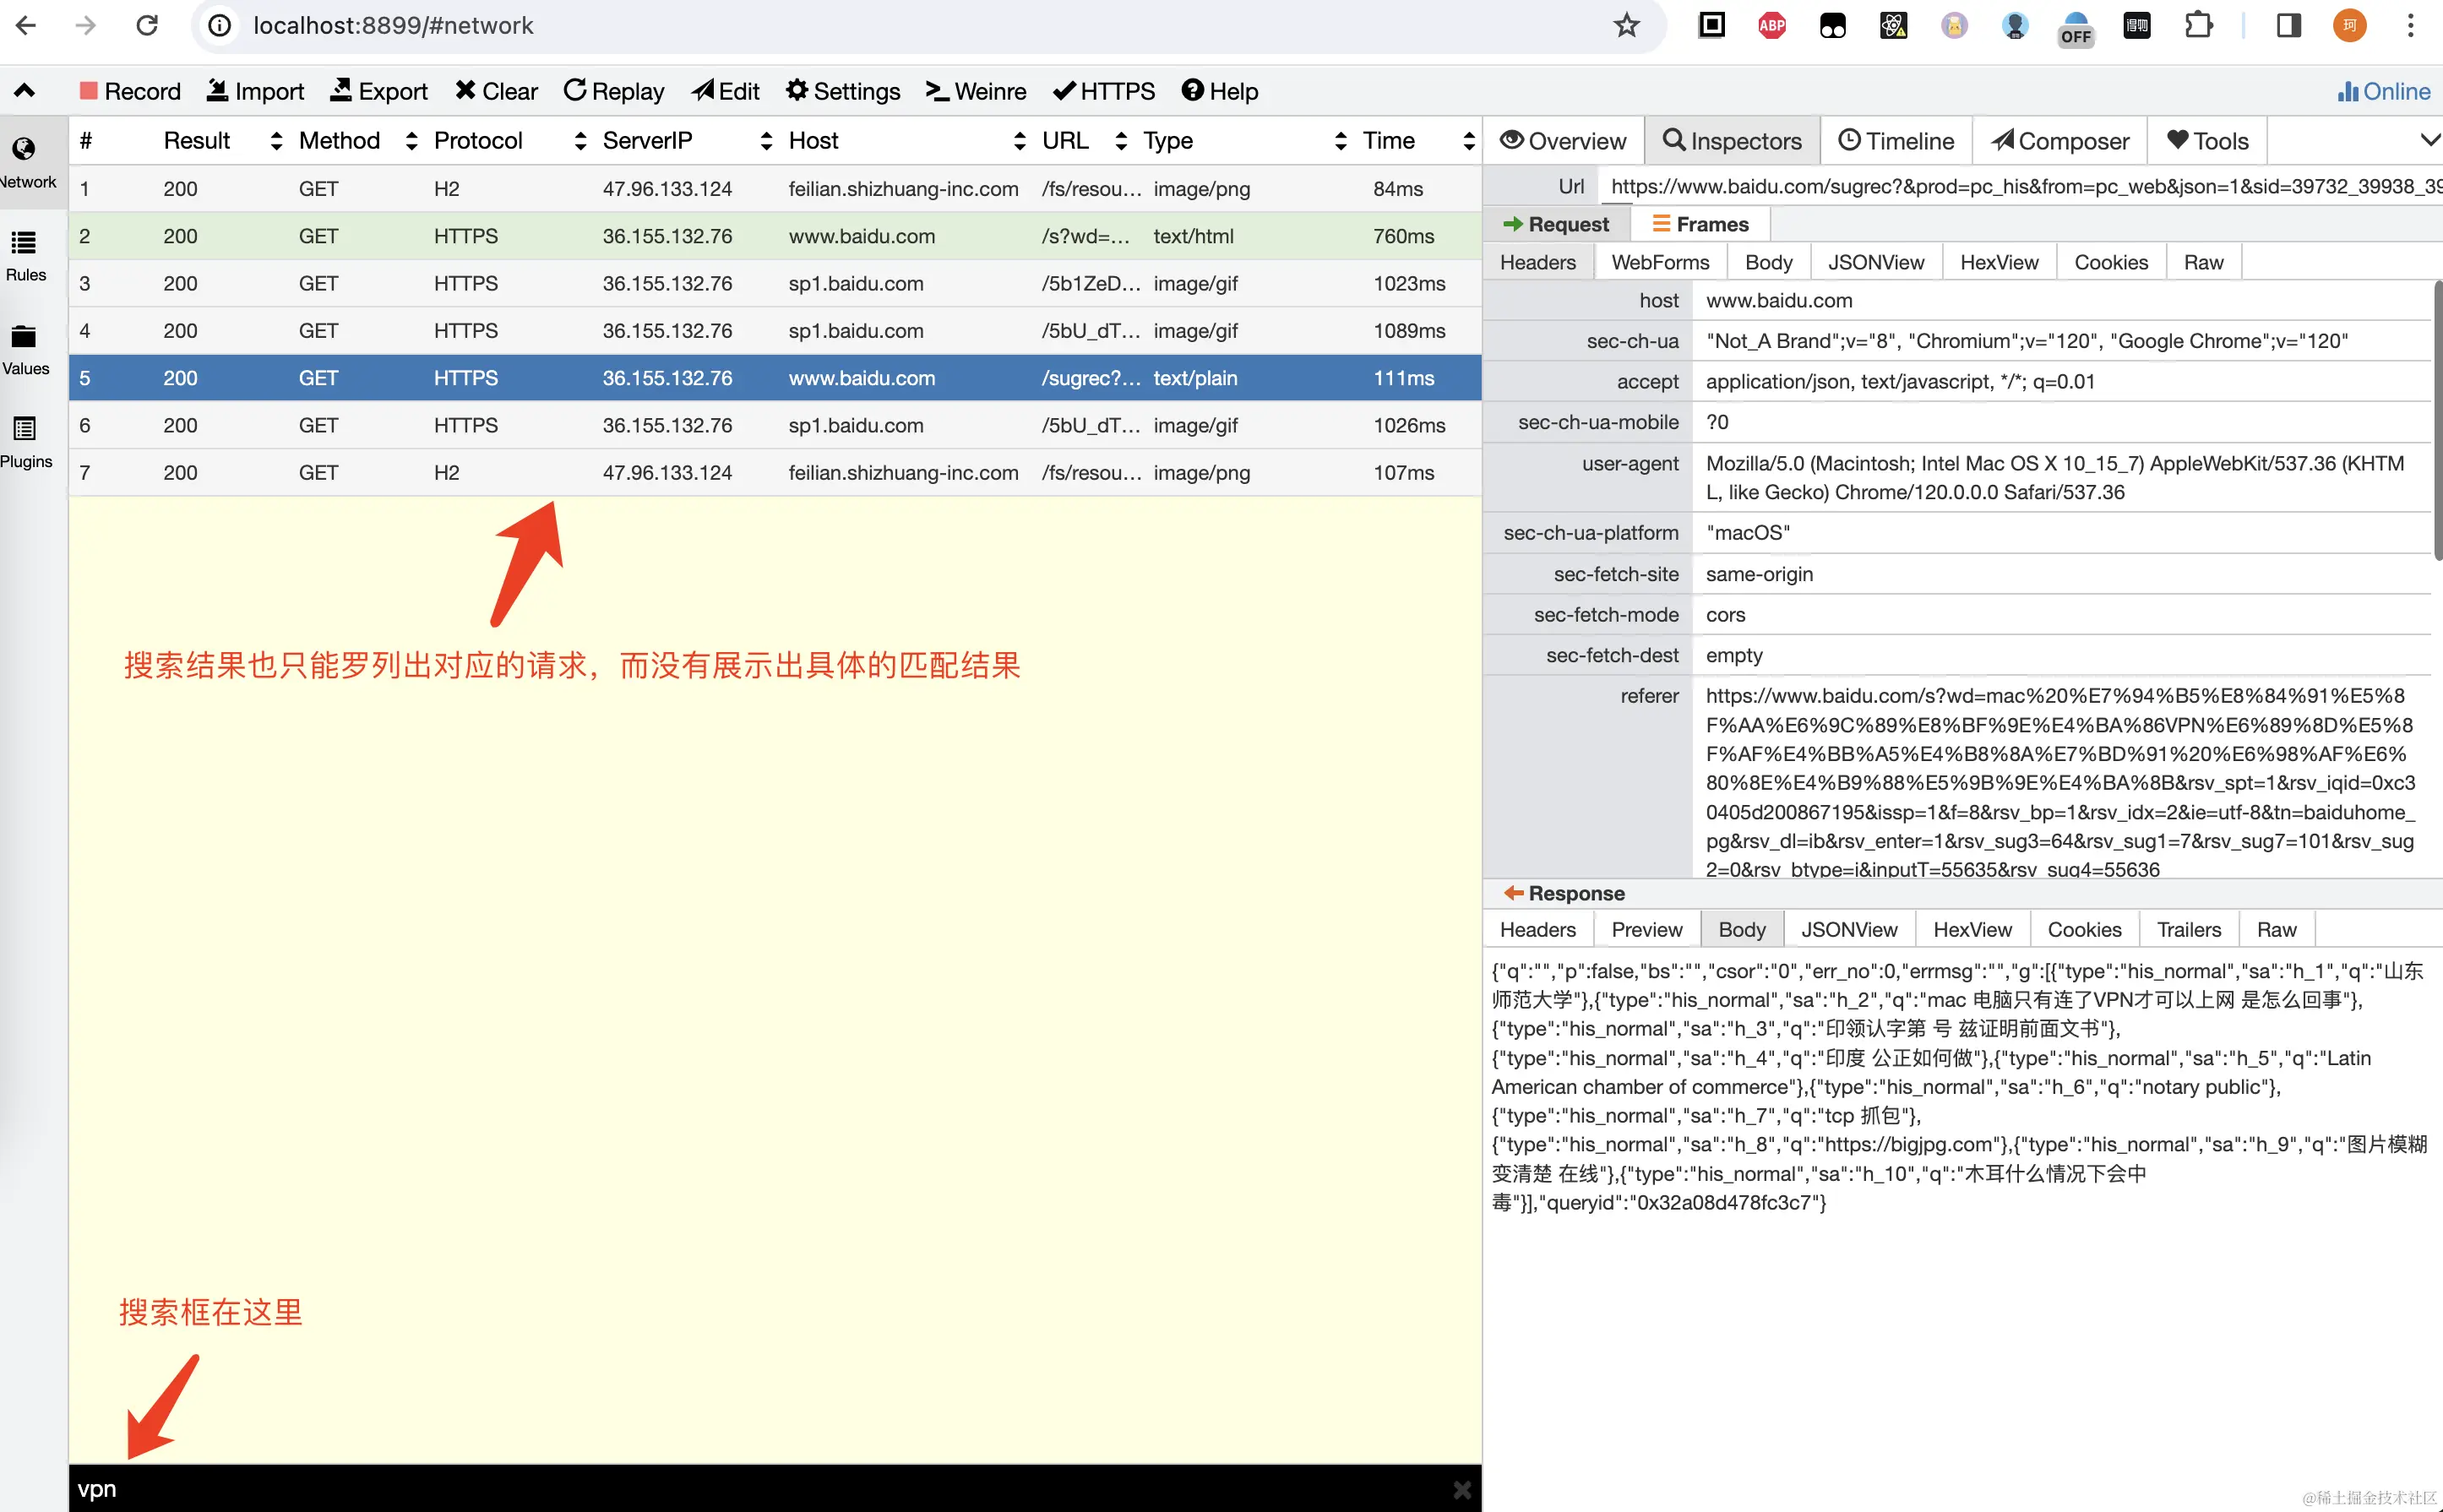The height and width of the screenshot is (1512, 2443).
Task: Expand the chevron beside the Tools tab
Action: (2429, 141)
